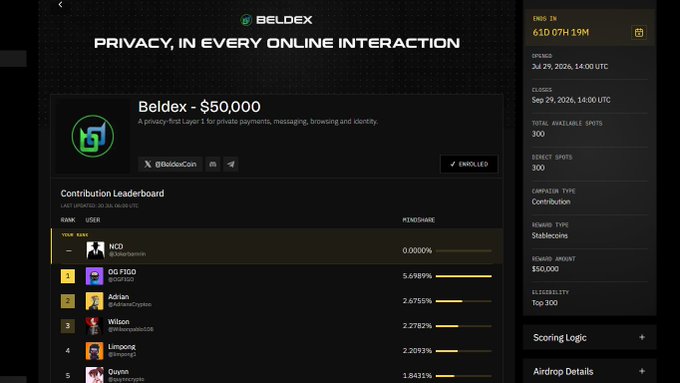Click the Jul 29, 2026 opened date
The width and height of the screenshot is (680, 383).
570,66
